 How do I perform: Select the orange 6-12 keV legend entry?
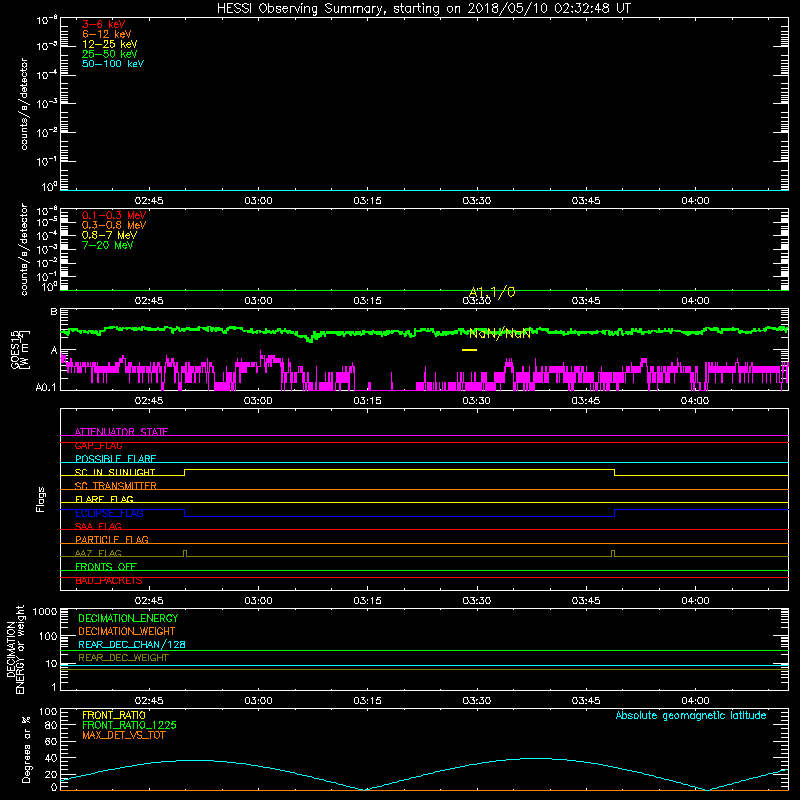click(x=107, y=34)
